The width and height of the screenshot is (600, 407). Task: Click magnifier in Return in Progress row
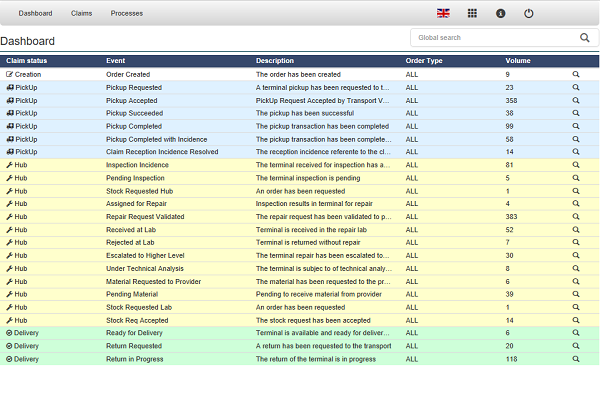pyautogui.click(x=576, y=358)
